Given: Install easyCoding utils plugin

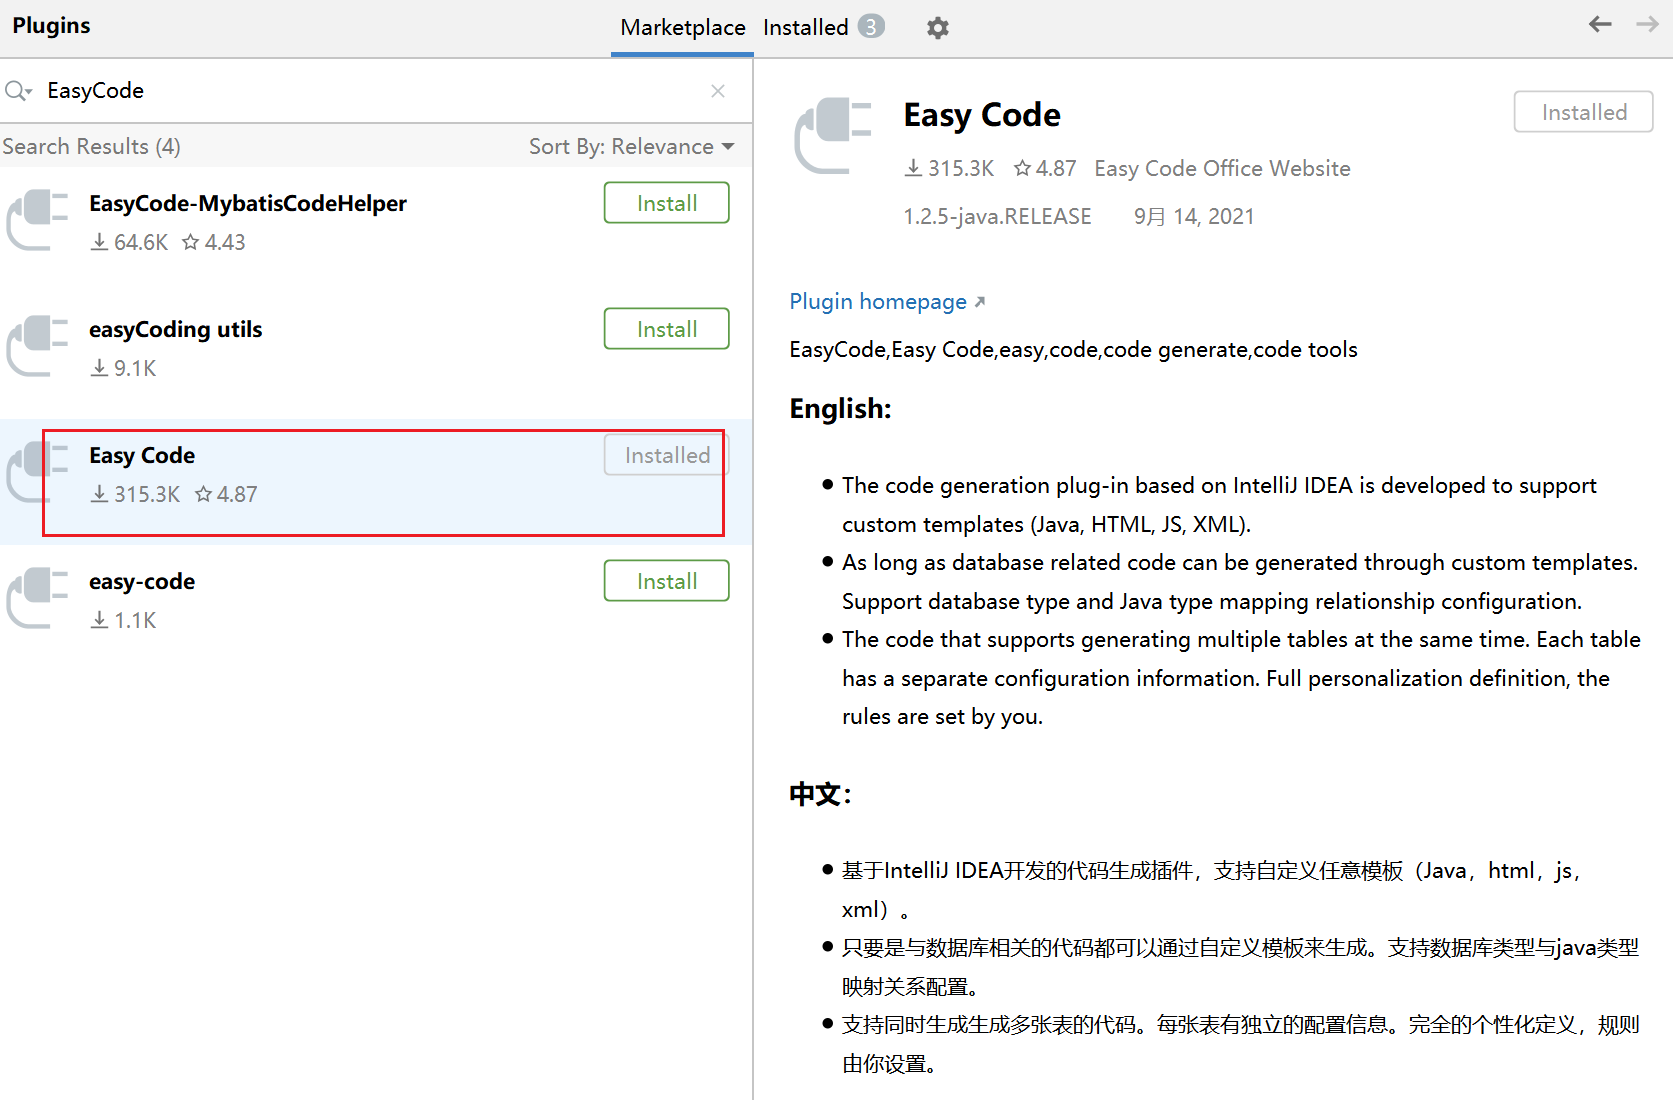Looking at the screenshot, I should click(x=666, y=329).
